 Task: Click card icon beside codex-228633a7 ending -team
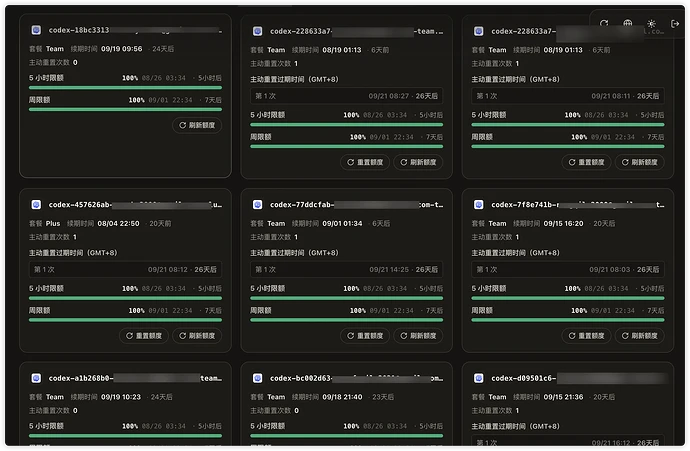tap(258, 31)
